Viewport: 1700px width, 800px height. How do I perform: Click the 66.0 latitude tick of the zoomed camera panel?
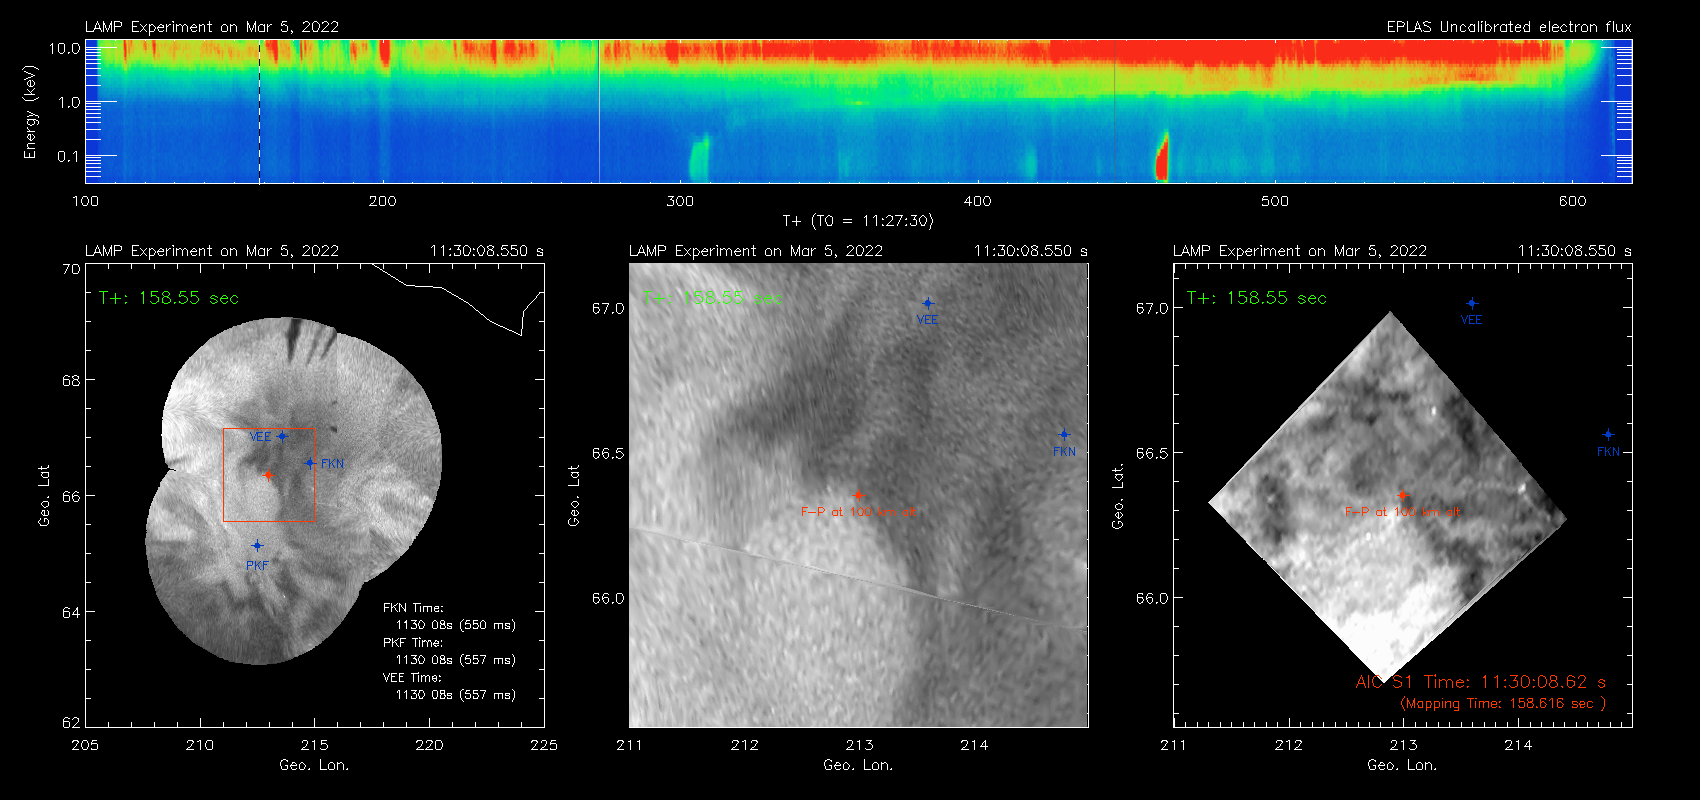click(x=608, y=598)
